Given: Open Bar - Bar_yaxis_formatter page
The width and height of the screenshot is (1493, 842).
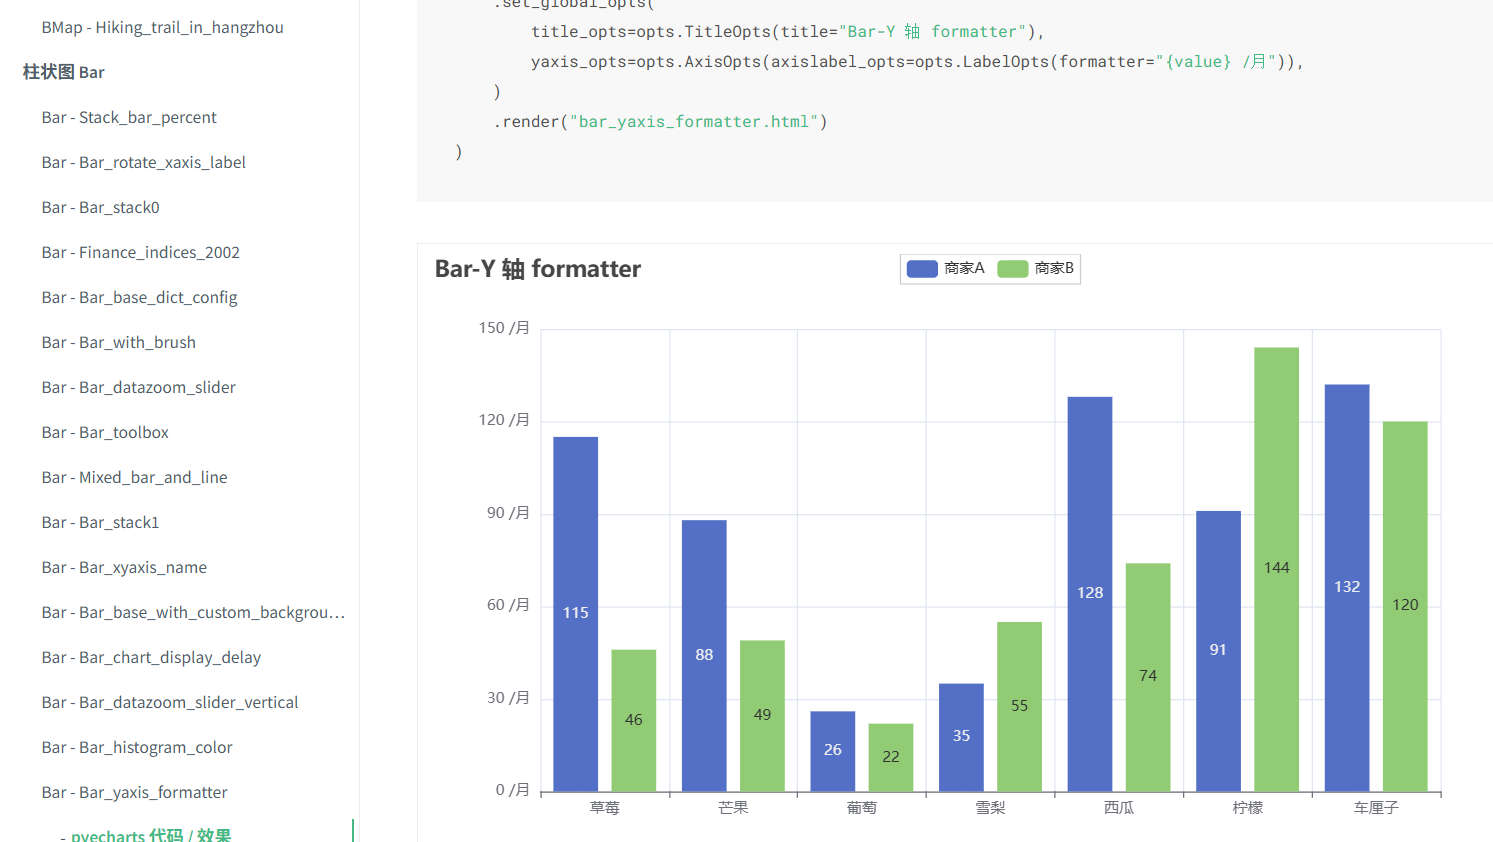Looking at the screenshot, I should click(x=134, y=792).
